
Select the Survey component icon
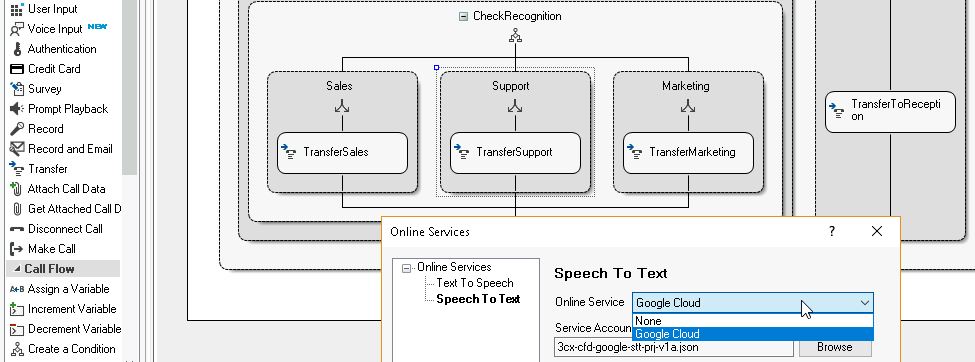[x=17, y=88]
